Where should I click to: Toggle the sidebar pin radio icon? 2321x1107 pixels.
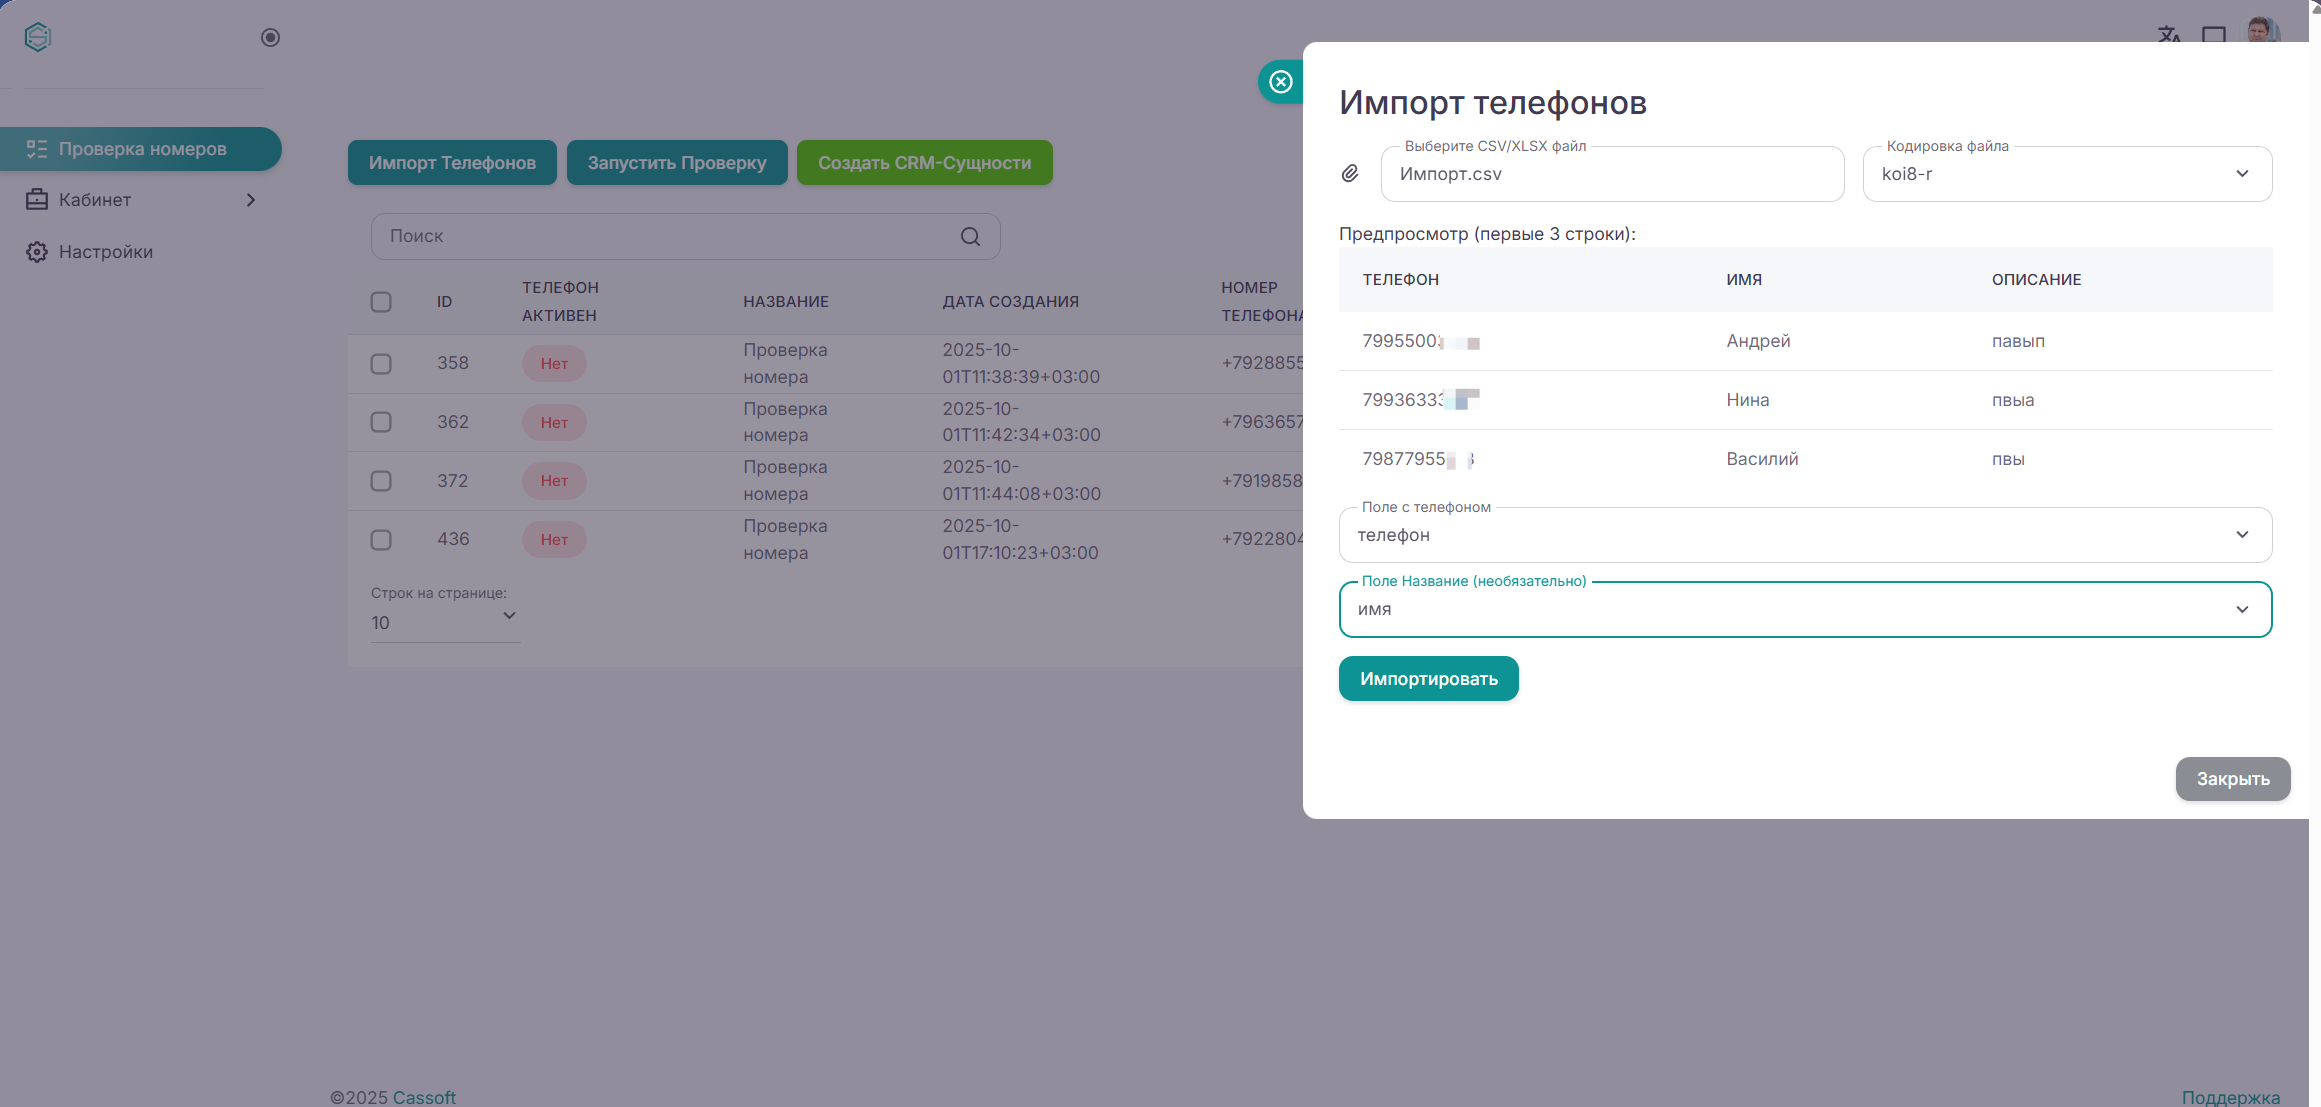pyautogui.click(x=270, y=38)
